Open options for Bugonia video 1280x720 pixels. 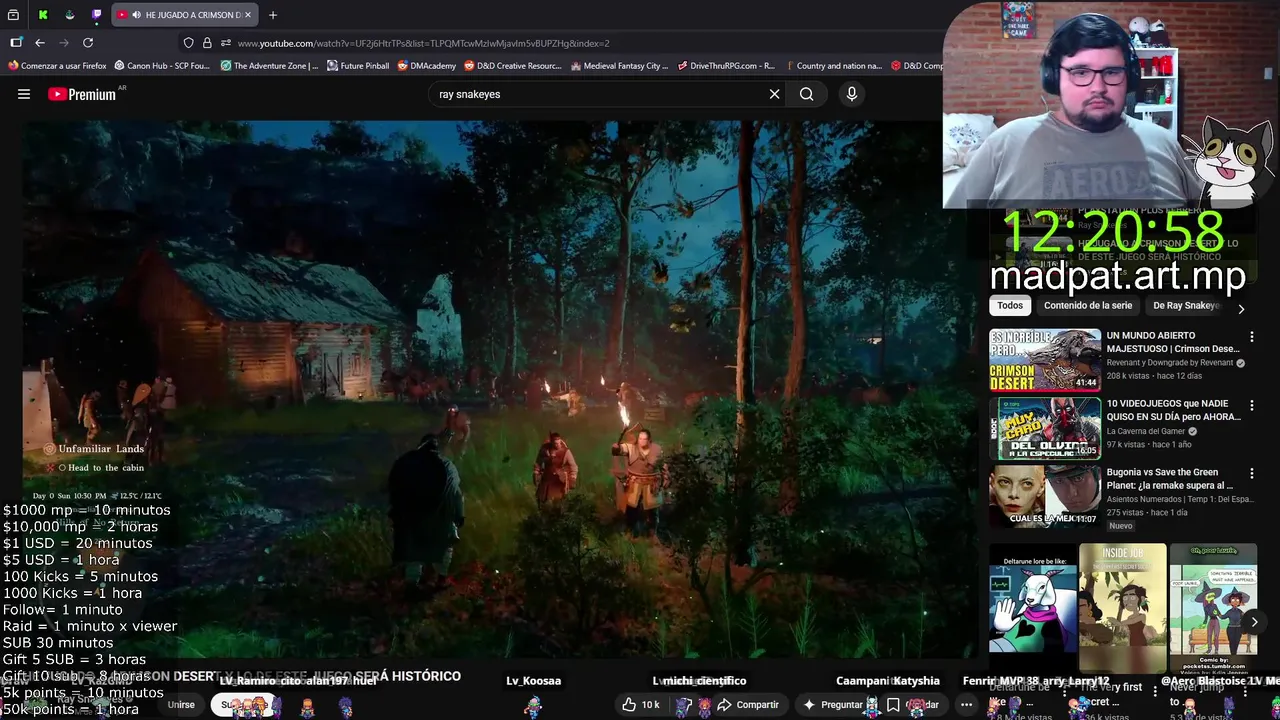(1251, 473)
